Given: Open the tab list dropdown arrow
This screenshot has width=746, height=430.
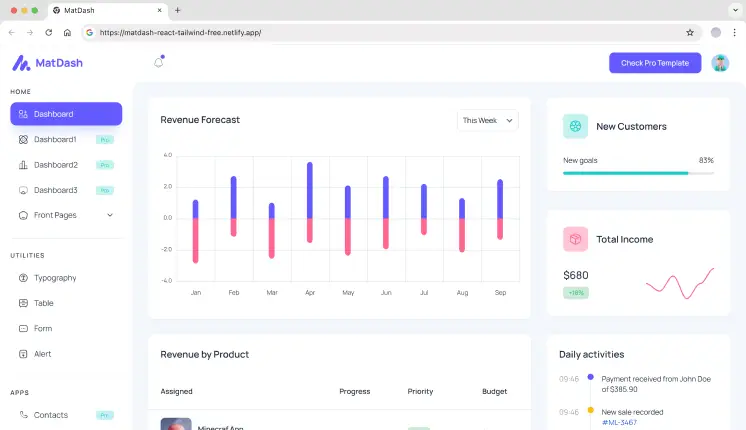Looking at the screenshot, I should 733,10.
